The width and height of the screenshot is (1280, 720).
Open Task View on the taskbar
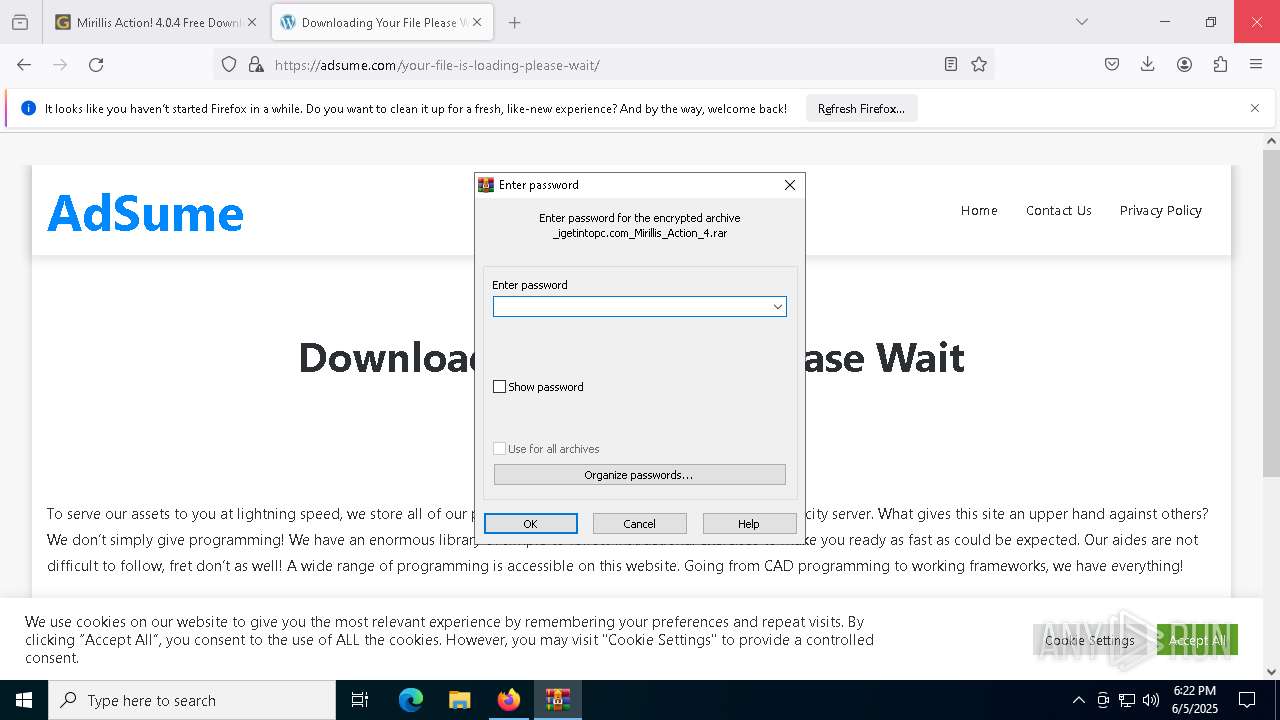tap(360, 700)
